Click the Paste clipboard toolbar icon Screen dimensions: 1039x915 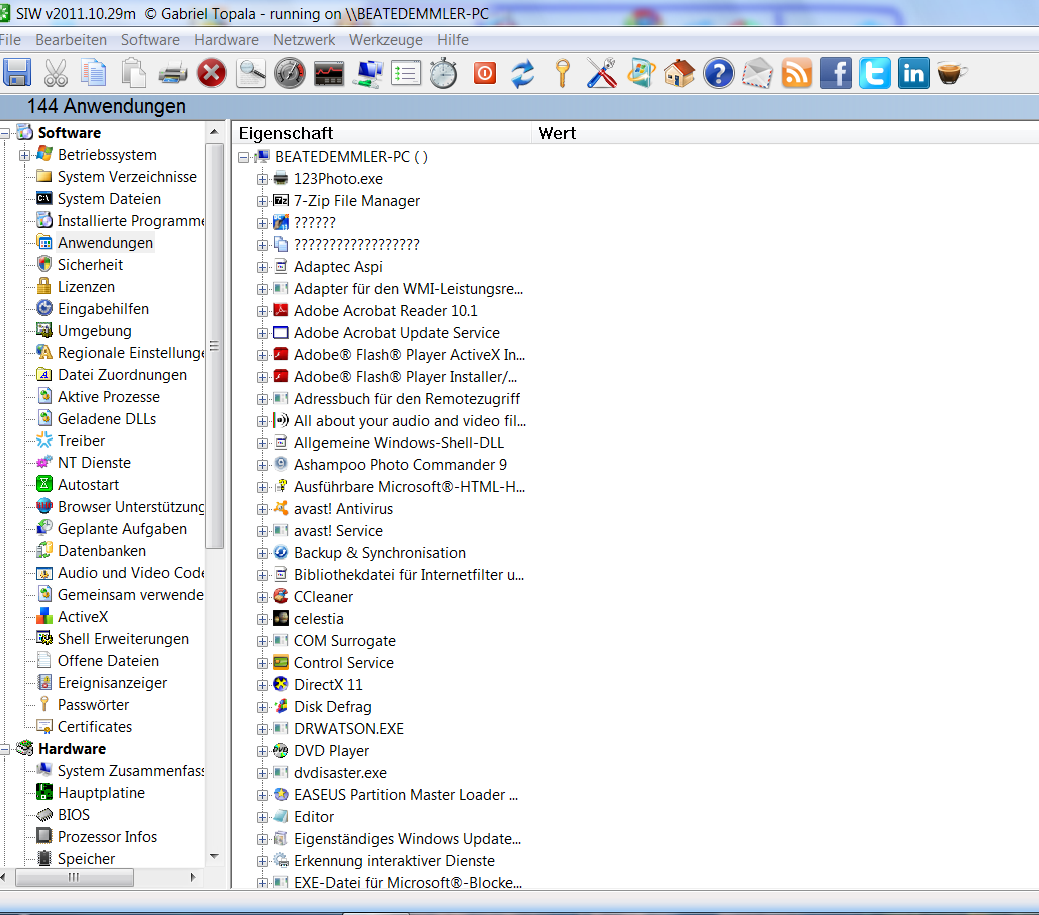coord(134,73)
